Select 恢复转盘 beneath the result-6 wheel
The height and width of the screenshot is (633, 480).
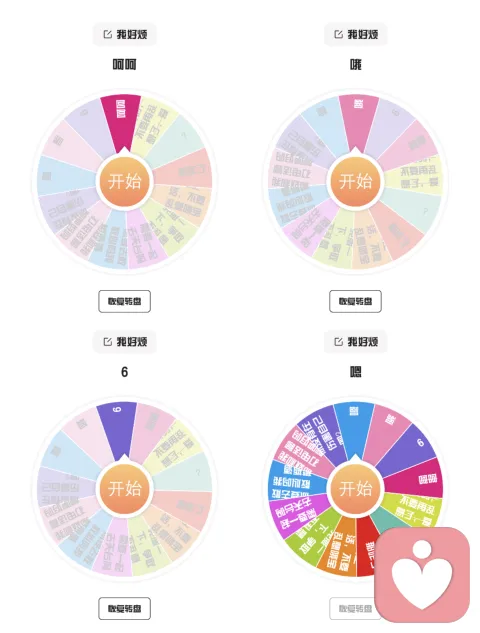(124, 608)
